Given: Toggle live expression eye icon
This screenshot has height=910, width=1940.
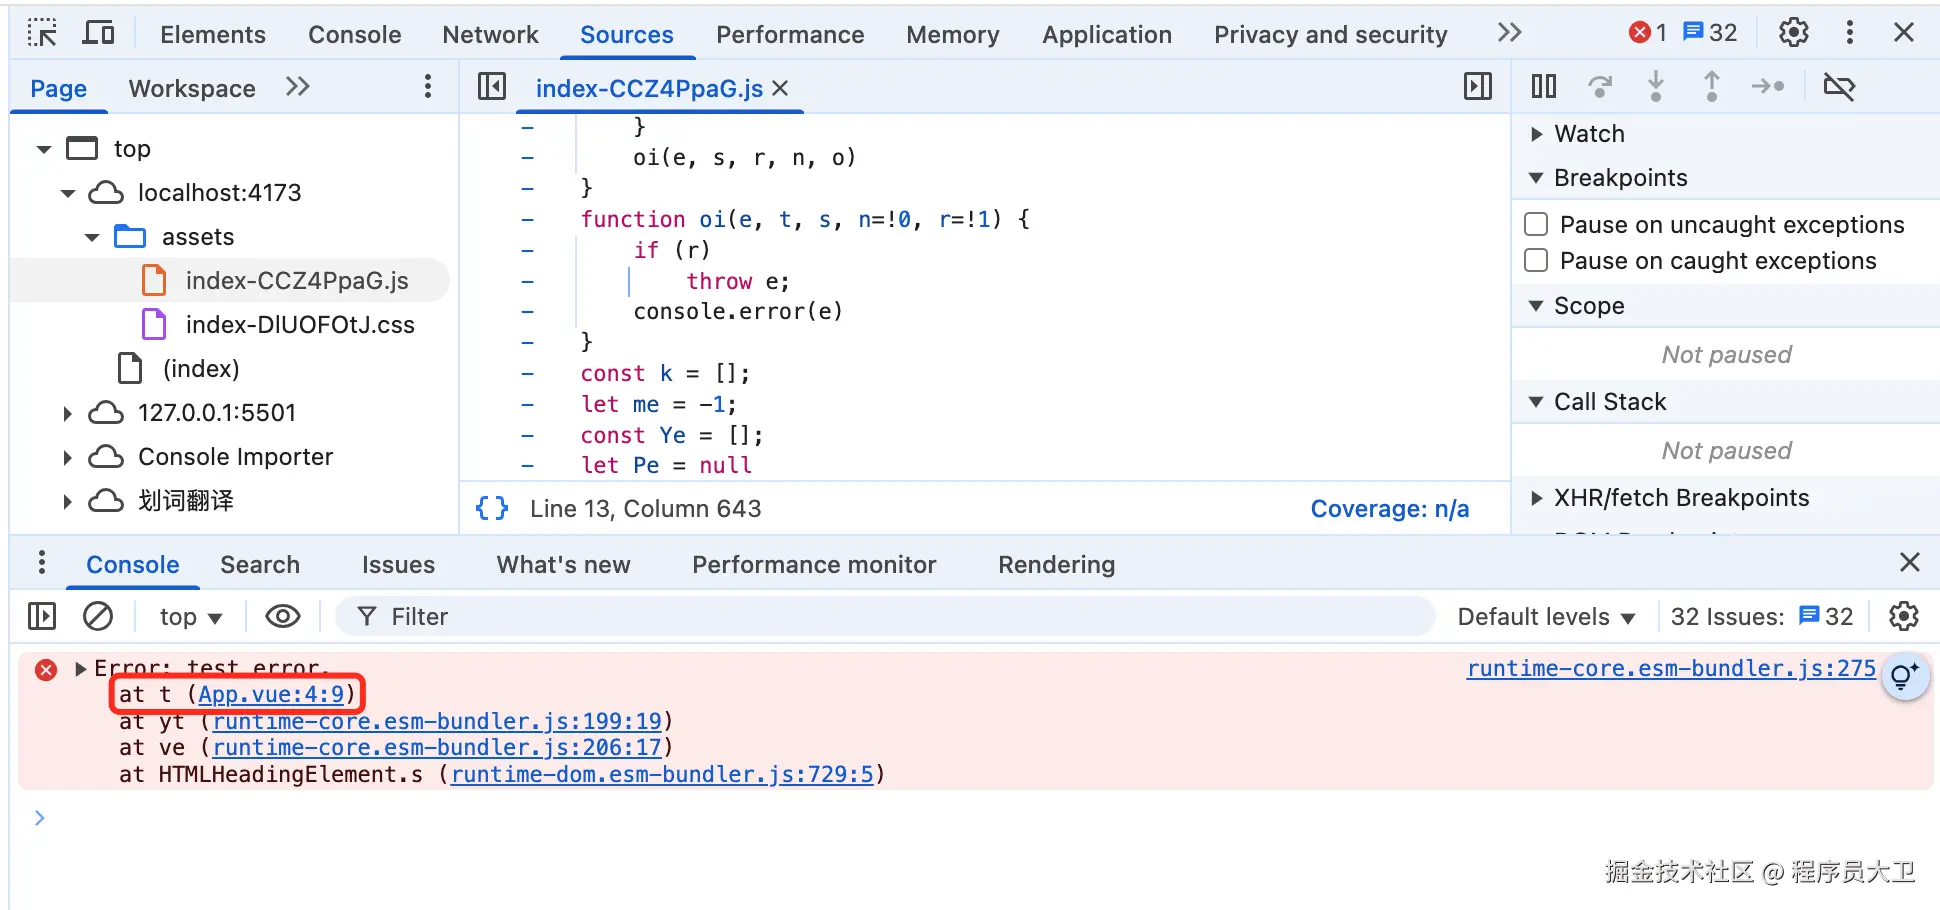Looking at the screenshot, I should pos(283,616).
